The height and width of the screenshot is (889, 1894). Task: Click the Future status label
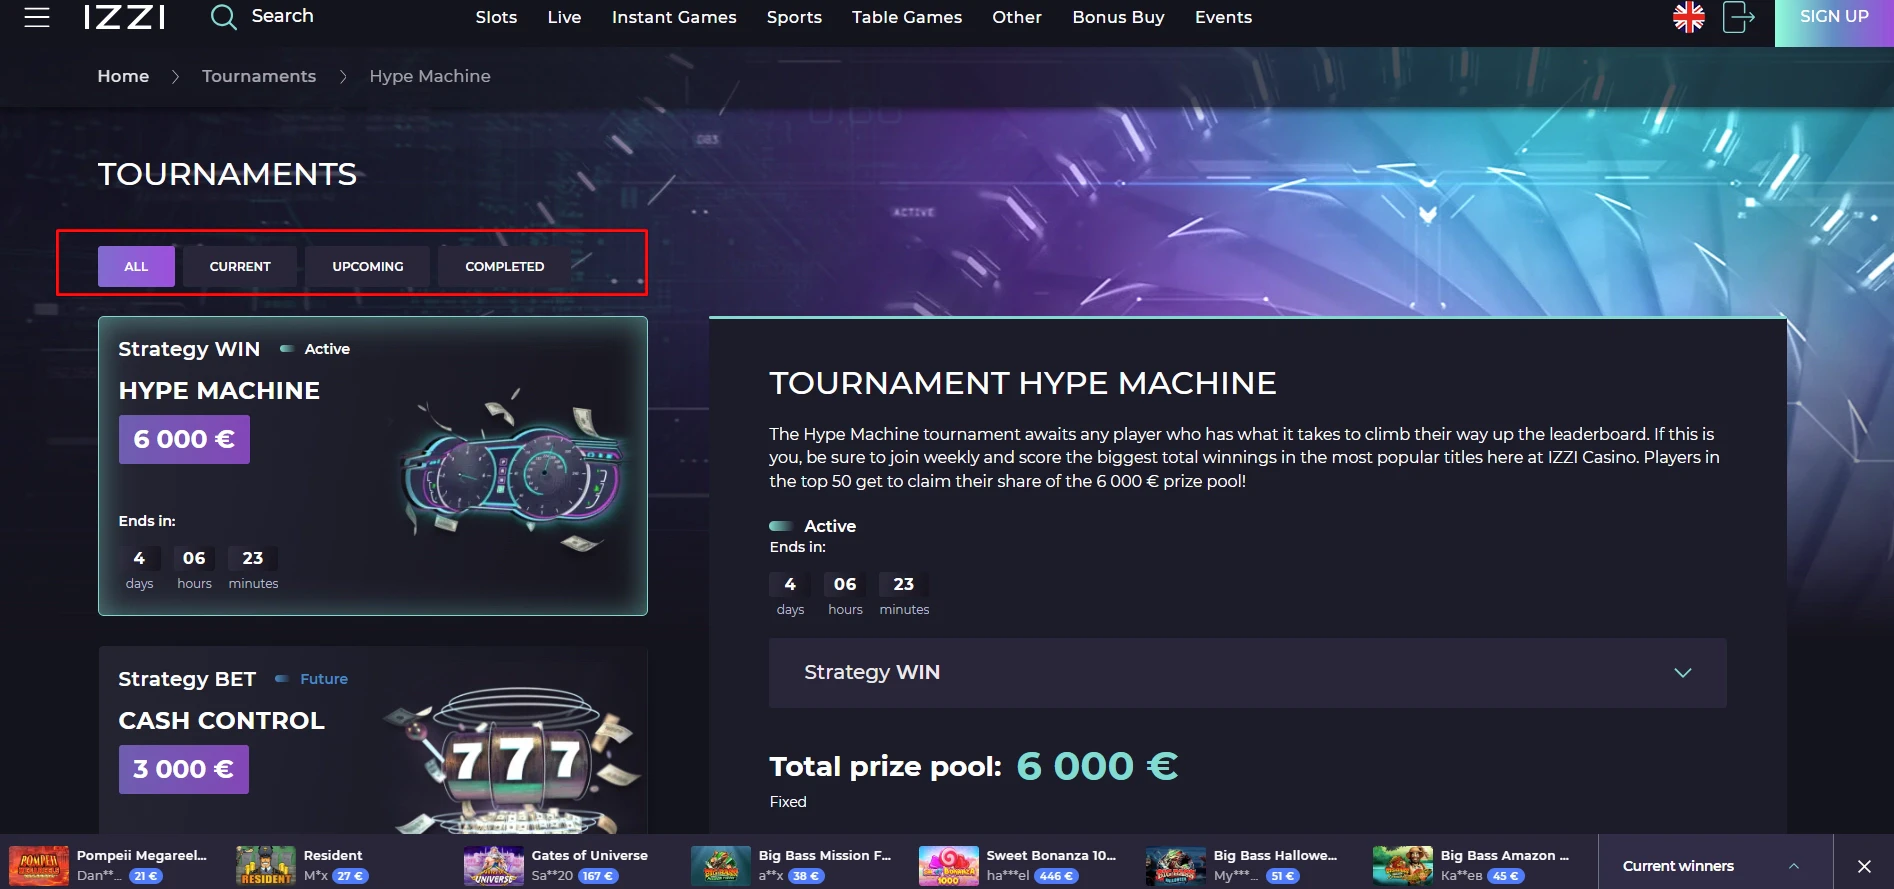324,679
